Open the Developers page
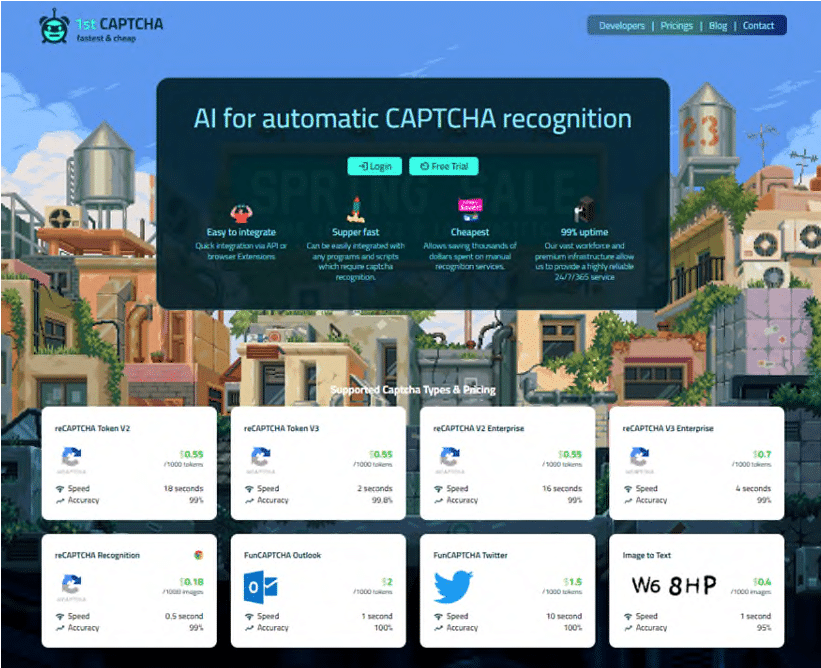821x668 pixels. click(x=621, y=25)
